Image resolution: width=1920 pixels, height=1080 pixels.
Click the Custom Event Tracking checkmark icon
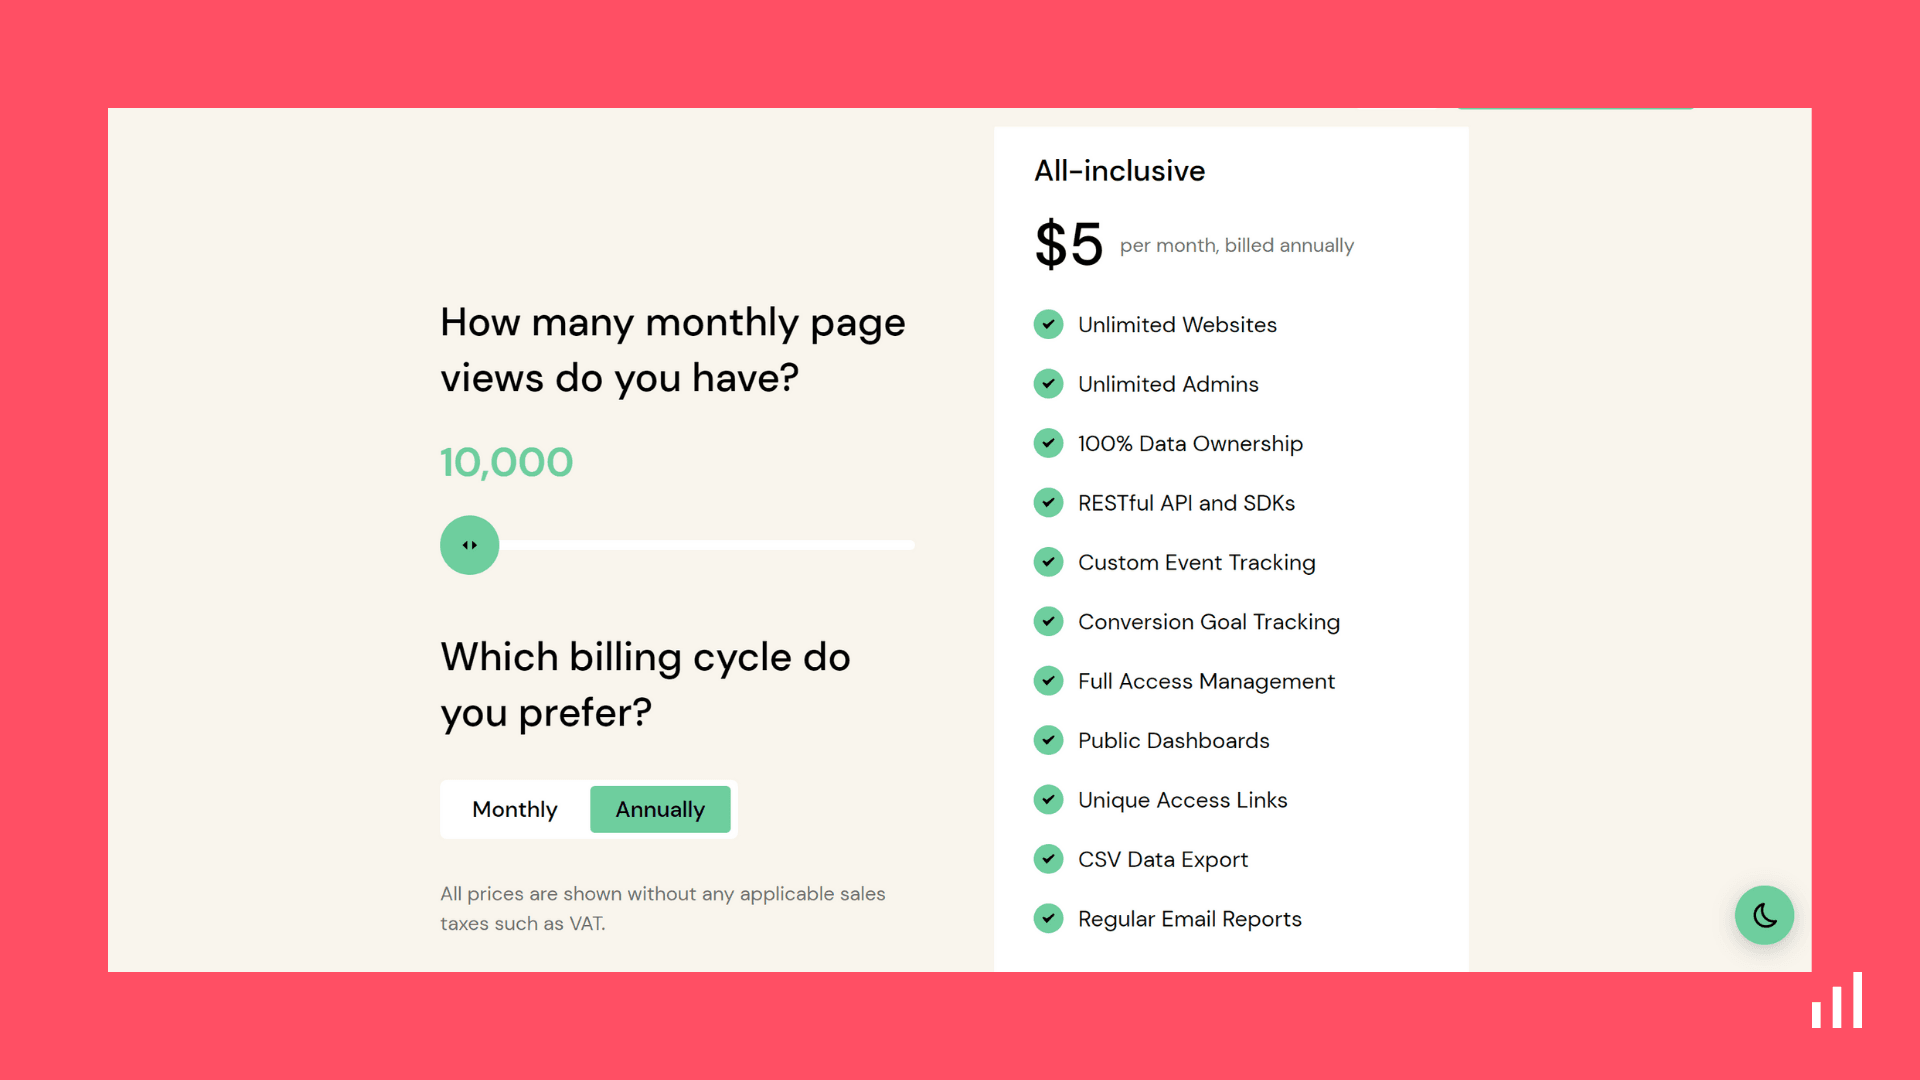click(1048, 562)
